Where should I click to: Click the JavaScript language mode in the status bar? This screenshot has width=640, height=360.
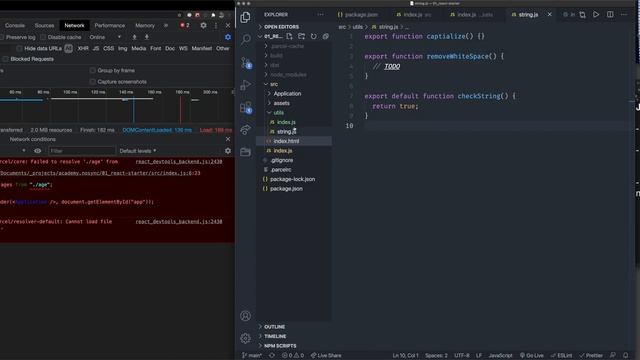[x=500, y=355]
